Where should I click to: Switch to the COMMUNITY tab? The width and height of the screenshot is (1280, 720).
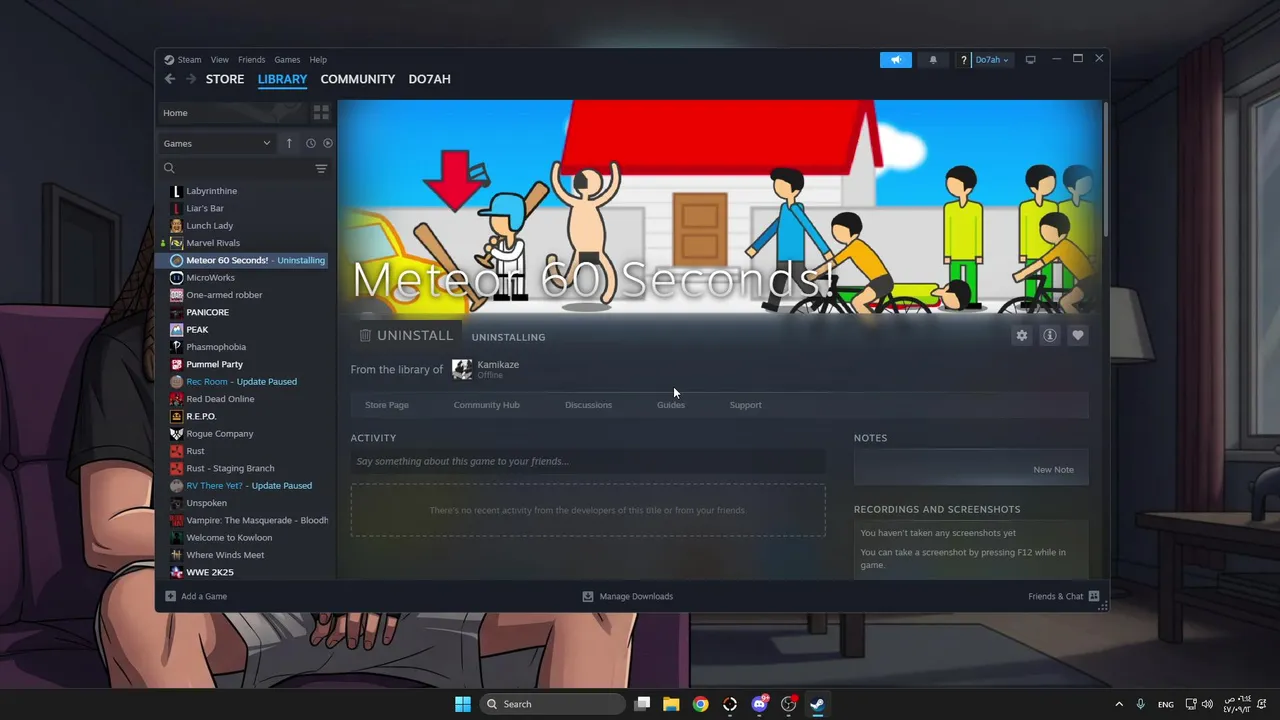tap(358, 79)
